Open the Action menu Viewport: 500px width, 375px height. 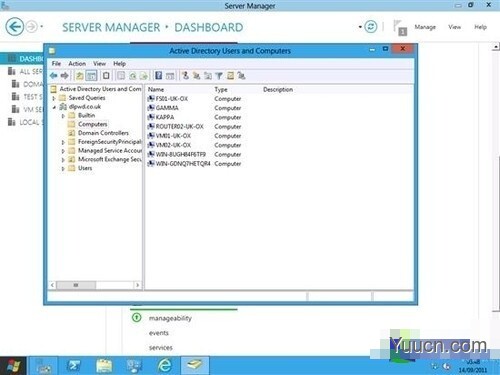pos(77,63)
